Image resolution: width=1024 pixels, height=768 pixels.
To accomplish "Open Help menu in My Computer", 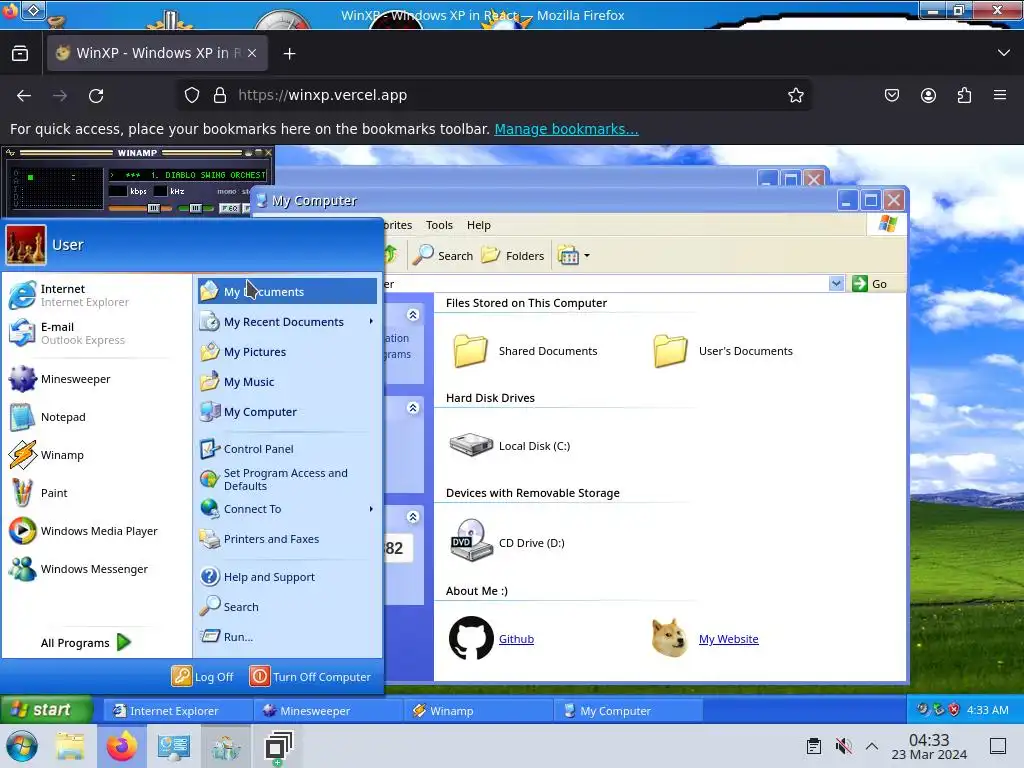I will 479,225.
